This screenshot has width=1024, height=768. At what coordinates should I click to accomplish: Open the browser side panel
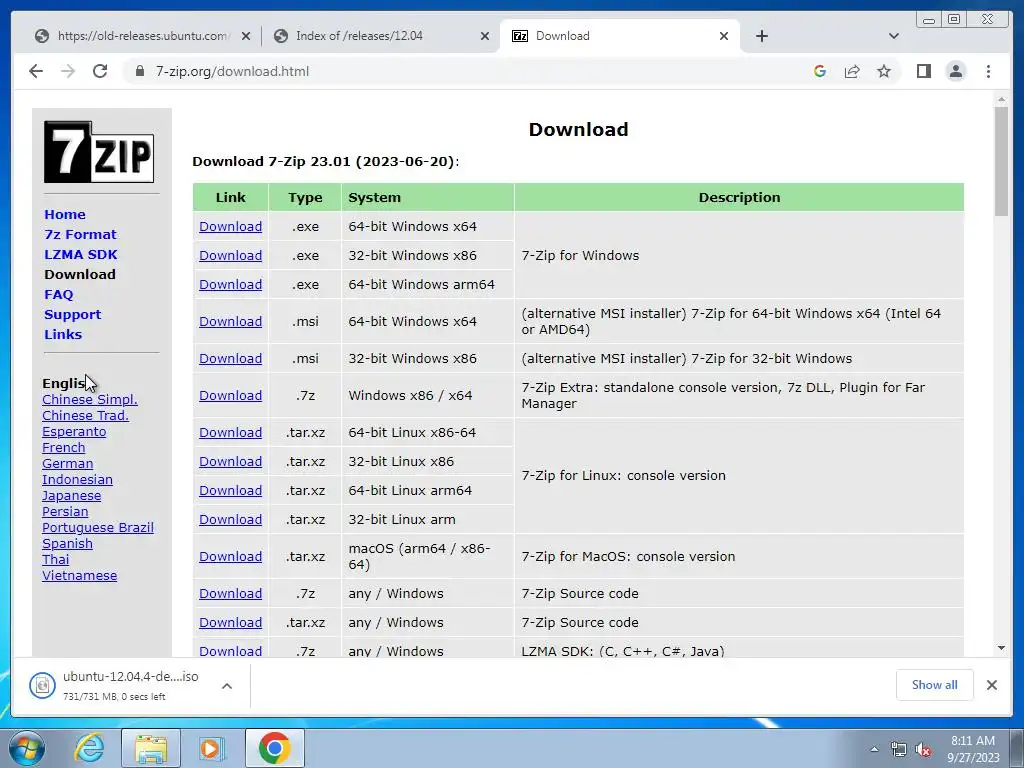click(923, 71)
